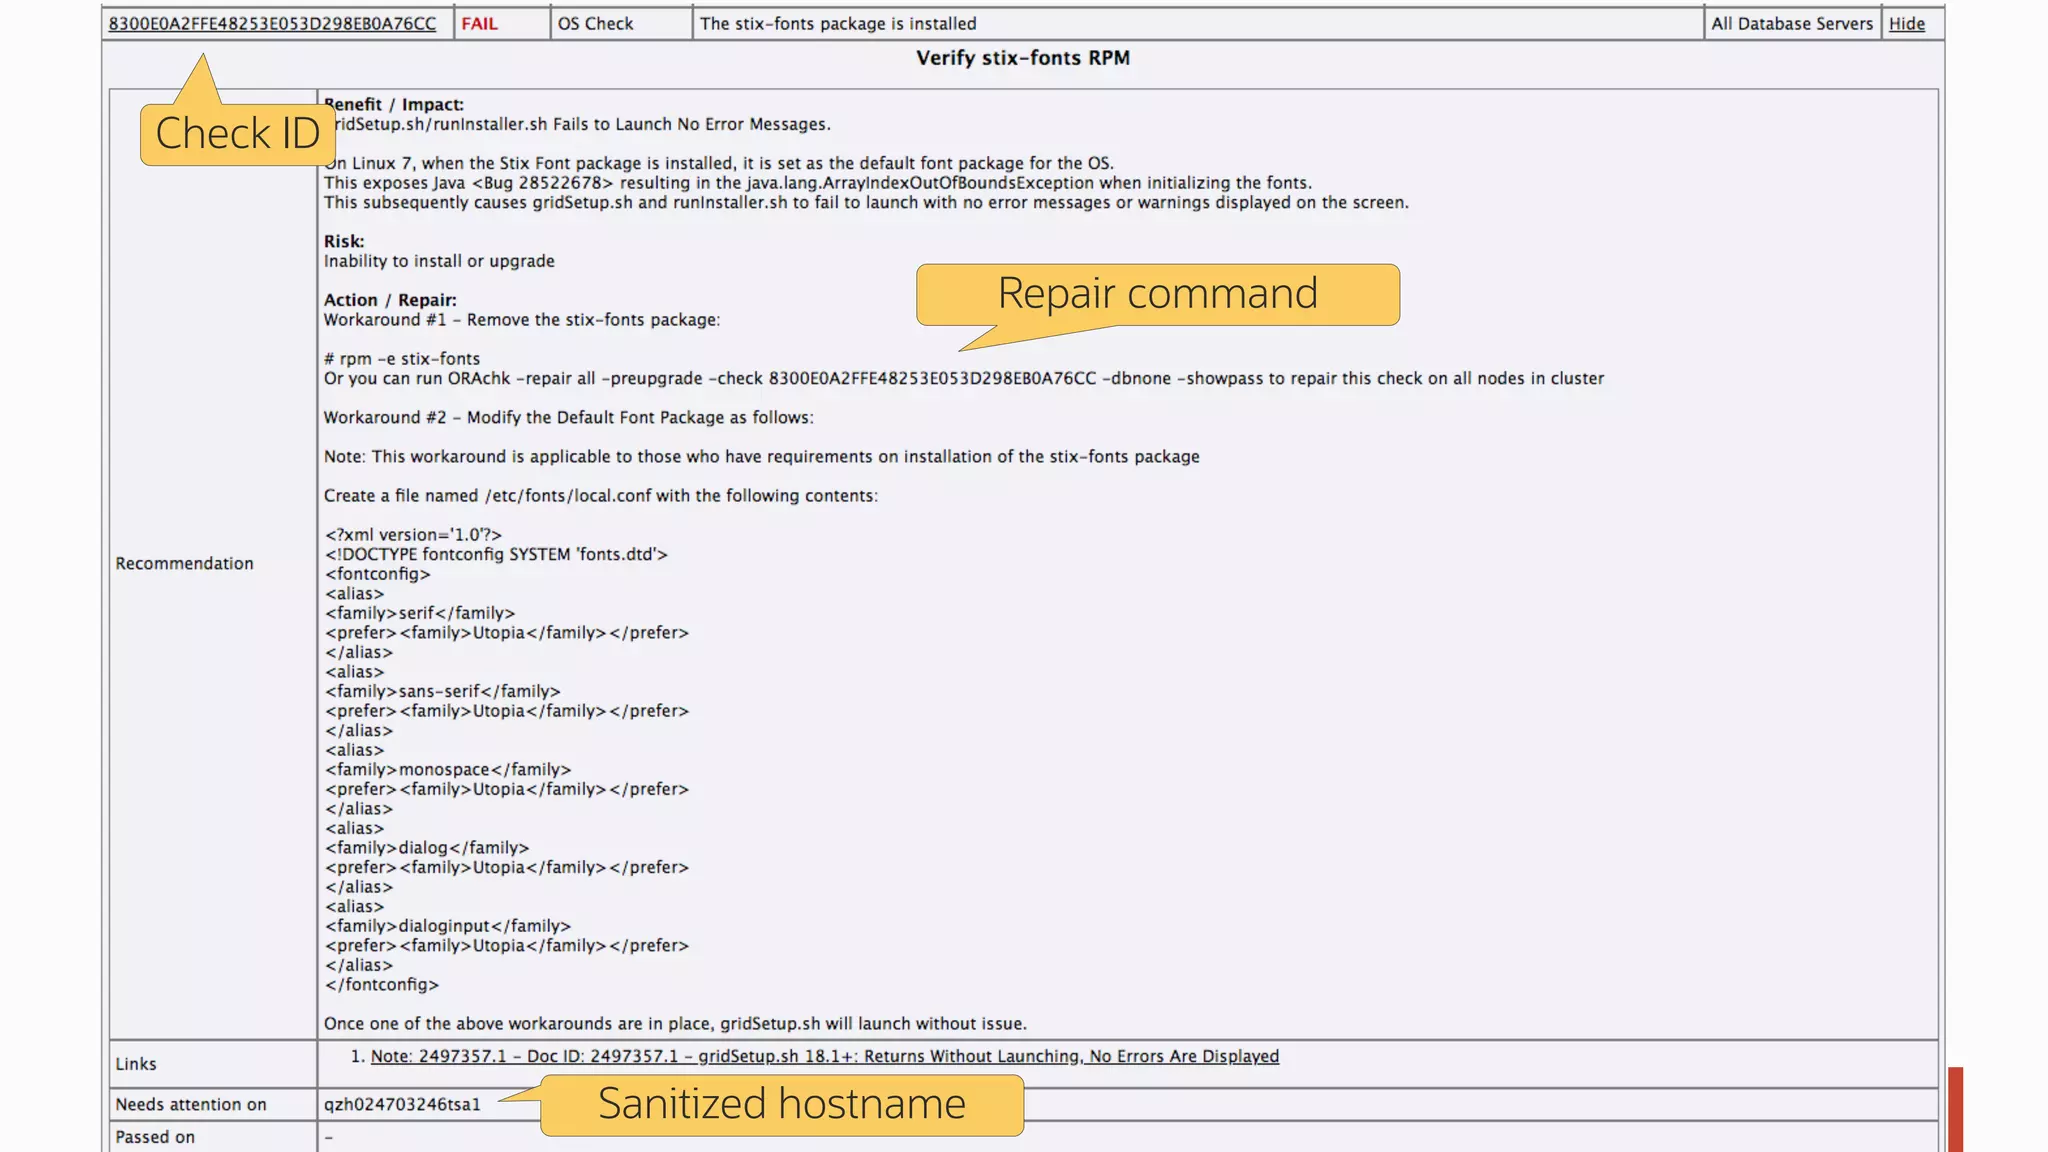Click the Links row label
The image size is (2048, 1152).
click(x=135, y=1064)
